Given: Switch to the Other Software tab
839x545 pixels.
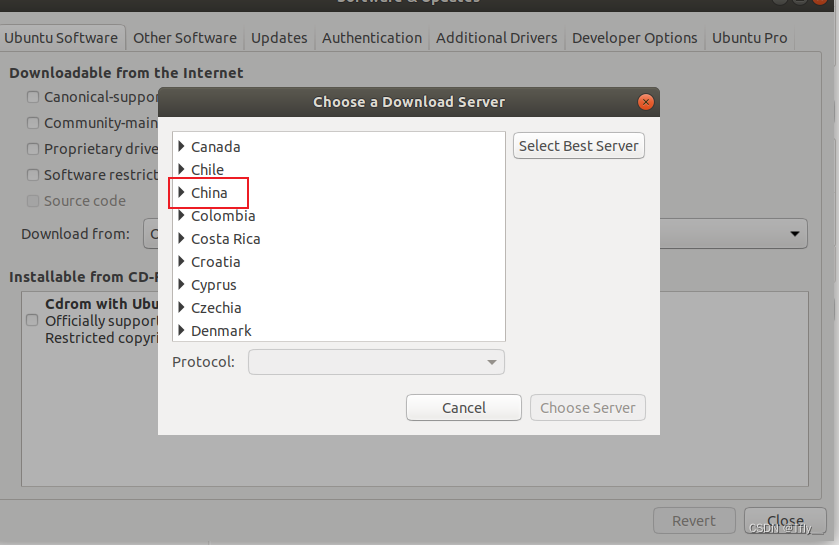Looking at the screenshot, I should tap(185, 38).
